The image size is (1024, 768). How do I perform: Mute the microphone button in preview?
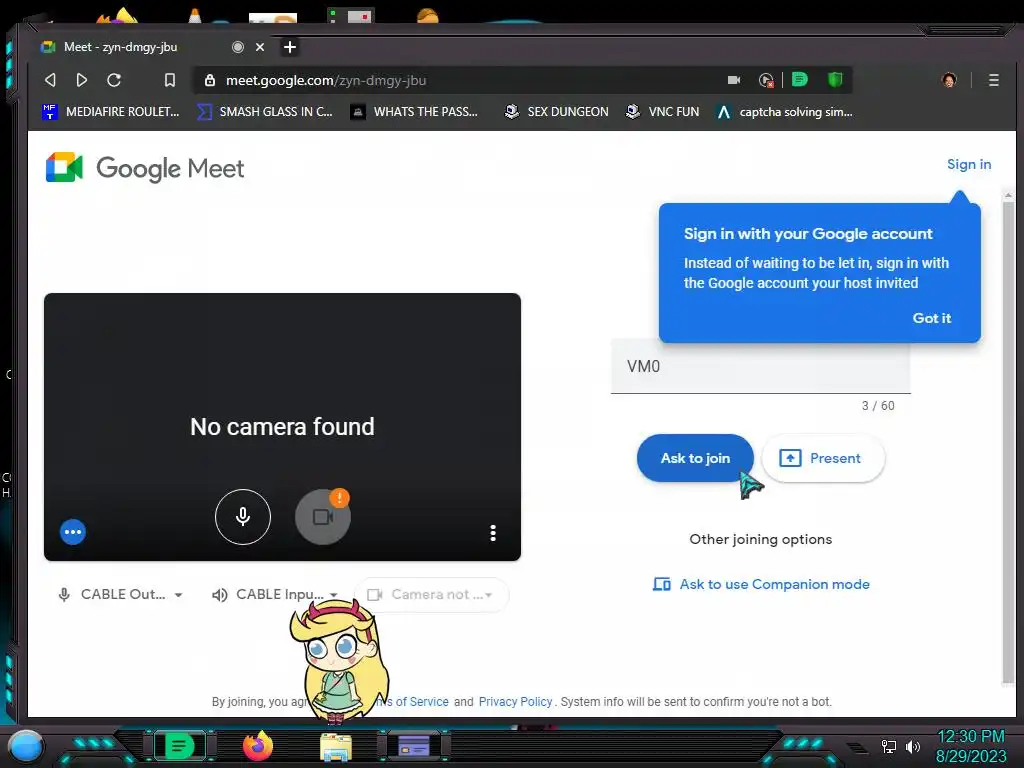click(242, 517)
